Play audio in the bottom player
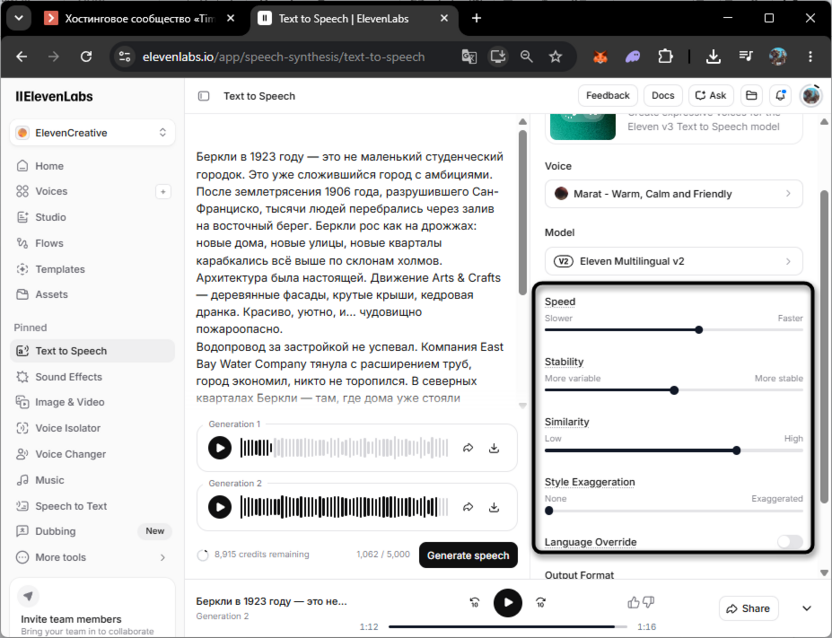 point(508,602)
